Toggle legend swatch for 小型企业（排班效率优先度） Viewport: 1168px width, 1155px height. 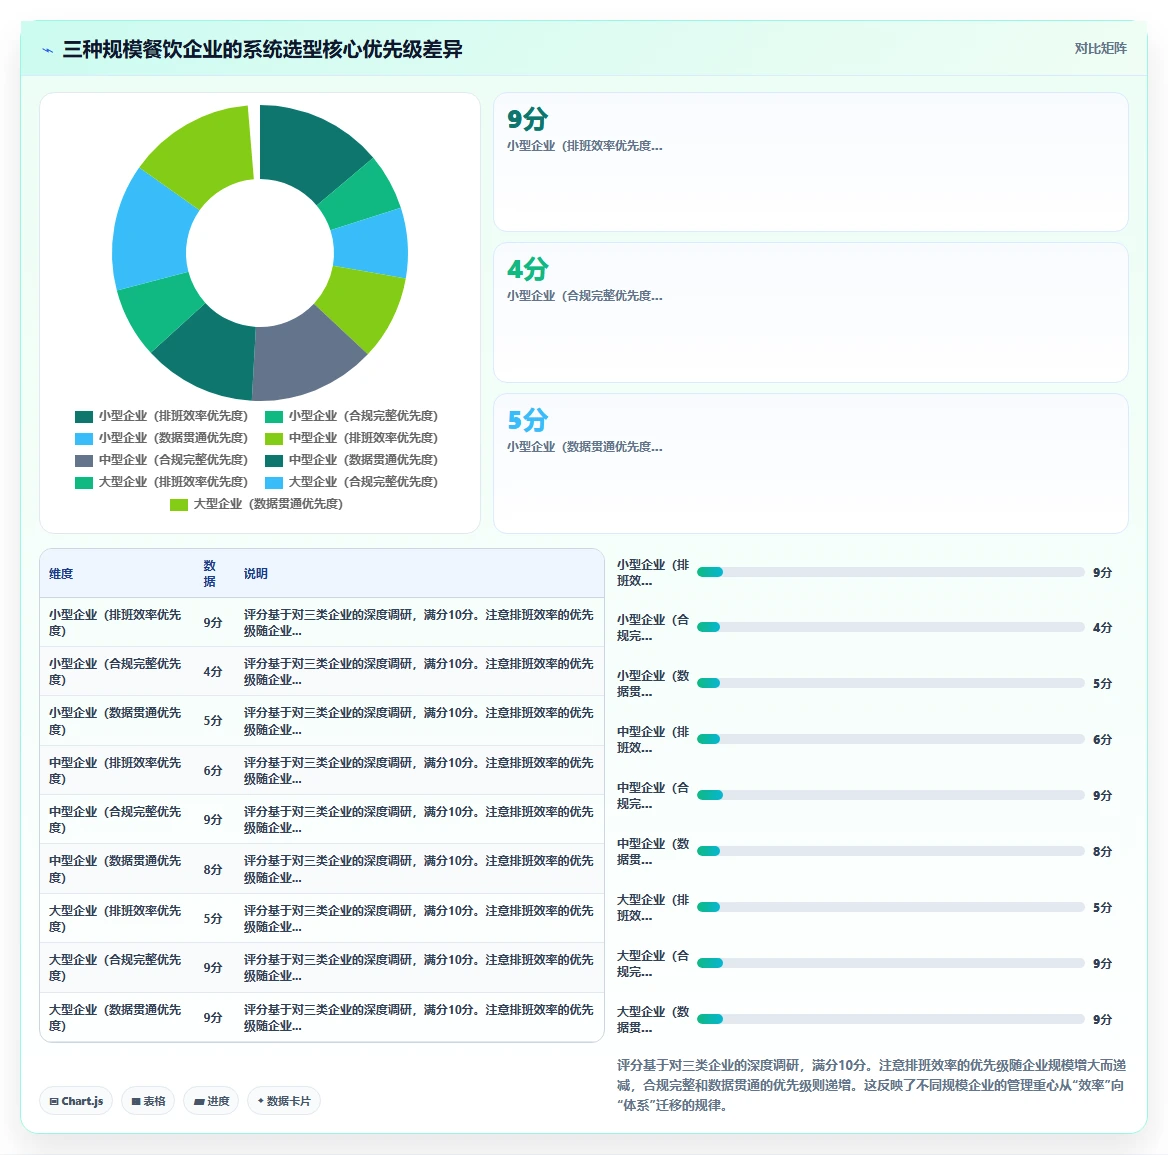click(83, 416)
